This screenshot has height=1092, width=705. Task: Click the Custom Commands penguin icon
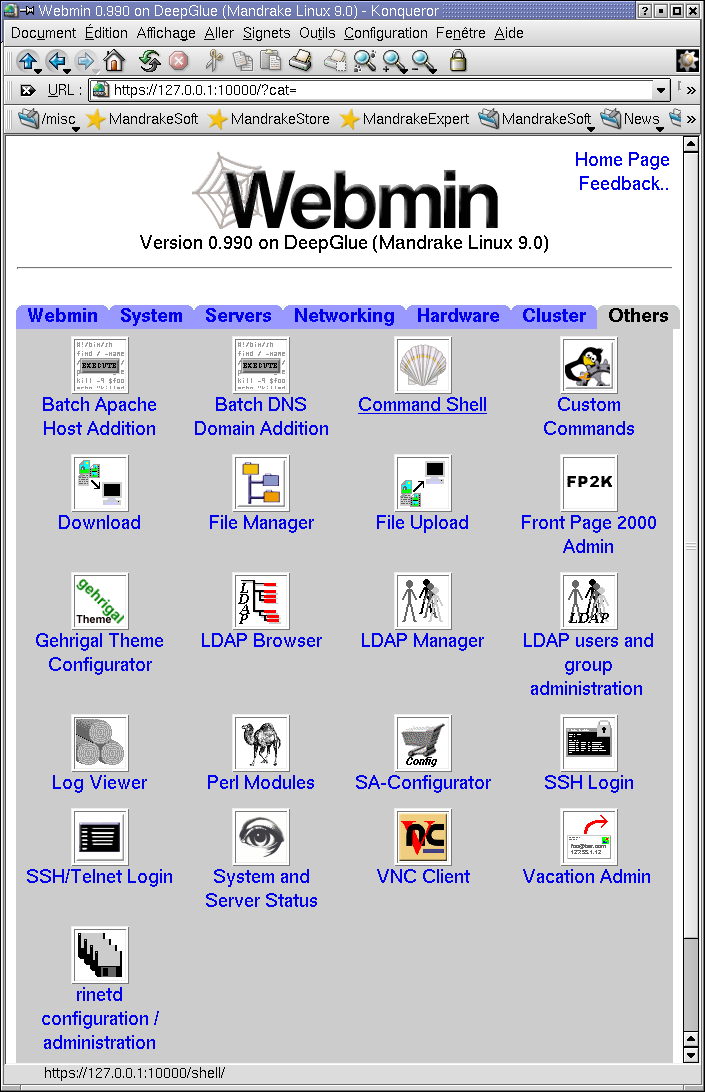[x=589, y=365]
